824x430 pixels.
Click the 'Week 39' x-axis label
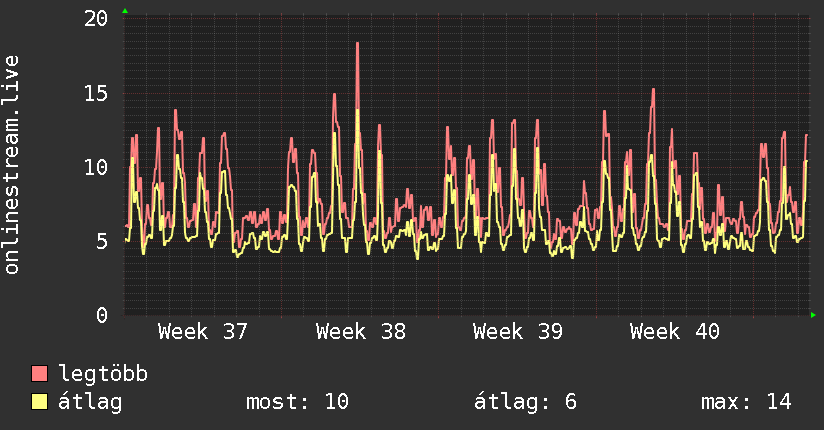tap(518, 332)
